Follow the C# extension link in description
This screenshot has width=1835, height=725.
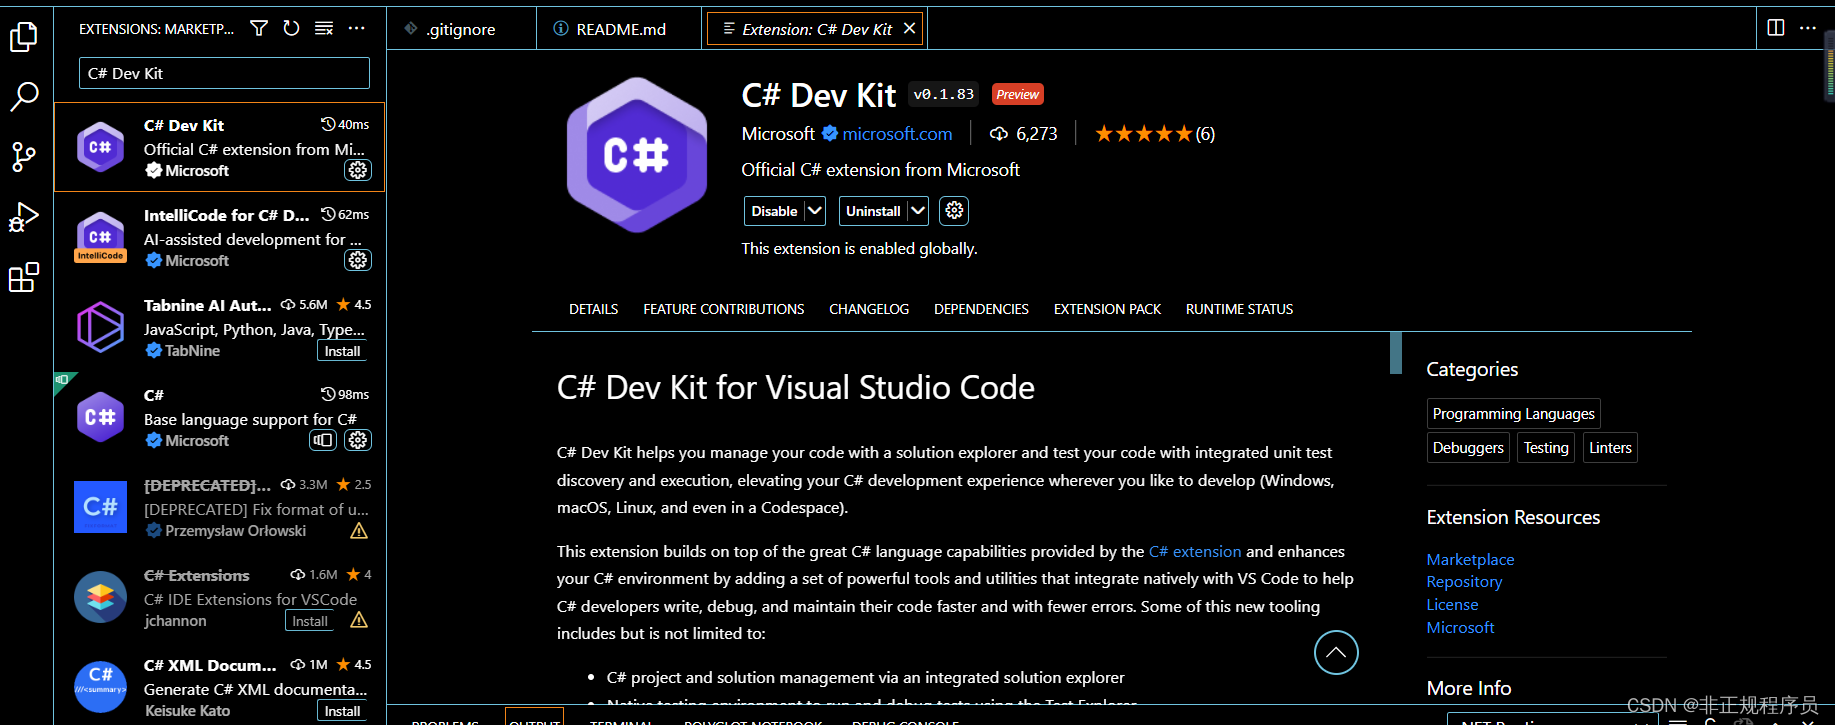pos(1195,551)
